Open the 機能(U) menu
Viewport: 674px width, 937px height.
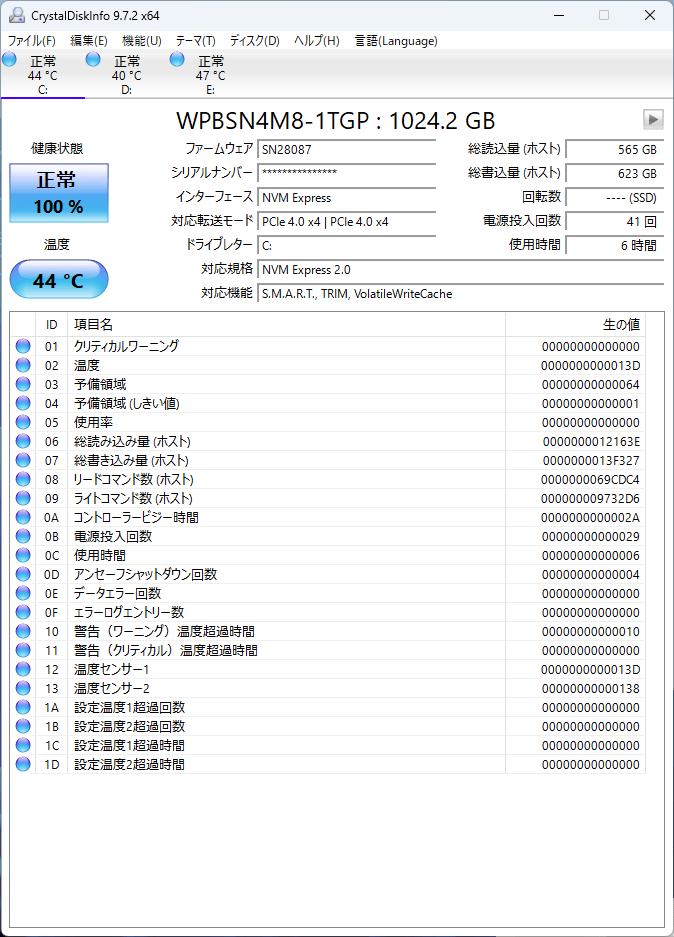click(x=141, y=41)
